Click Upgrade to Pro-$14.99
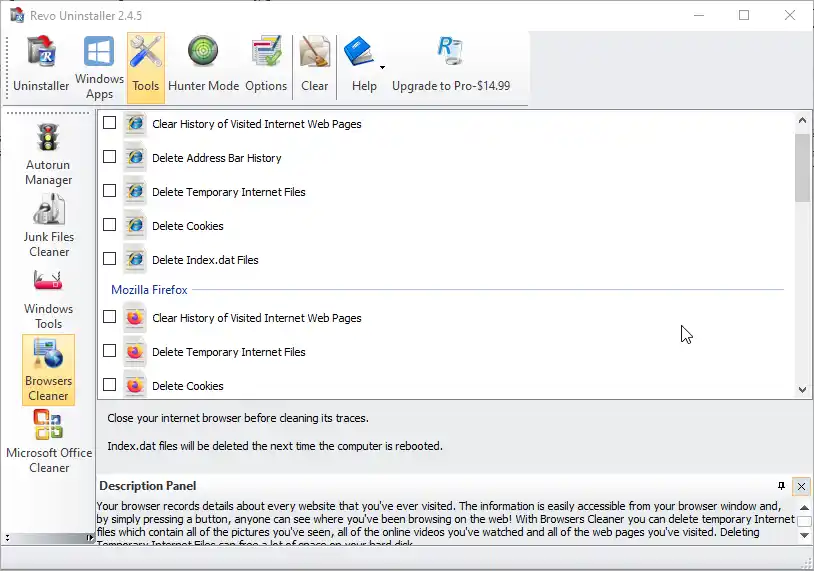 pos(451,65)
